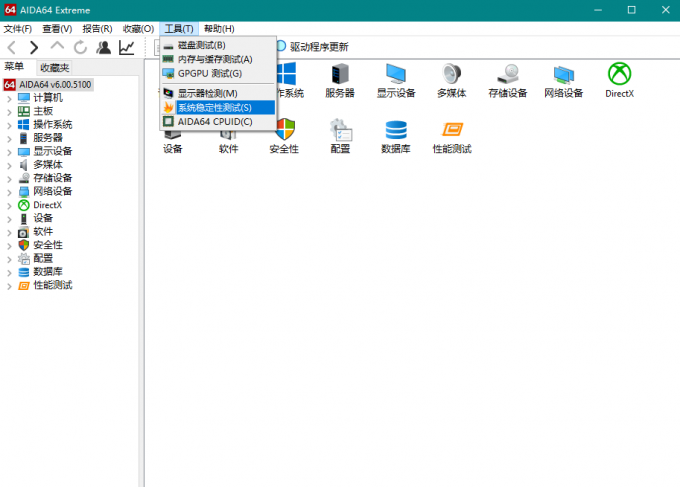Click the 磁盘测试 disk icon in menu
680x487 pixels.
pos(168,46)
